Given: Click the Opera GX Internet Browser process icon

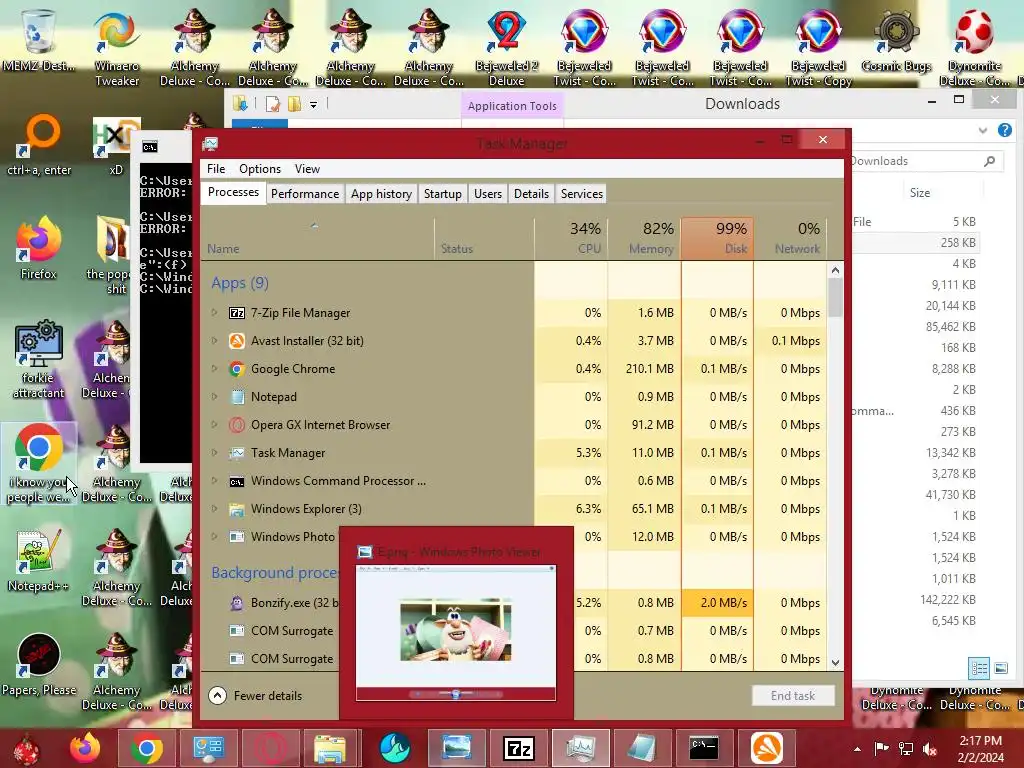Looking at the screenshot, I should pyautogui.click(x=236, y=425).
